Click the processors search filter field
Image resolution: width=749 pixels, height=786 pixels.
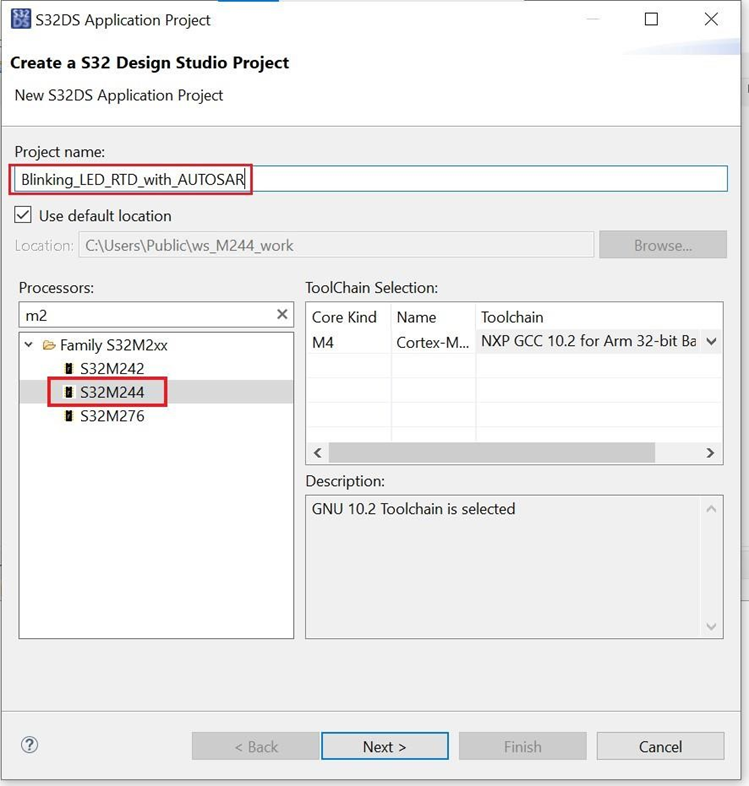coord(145,315)
